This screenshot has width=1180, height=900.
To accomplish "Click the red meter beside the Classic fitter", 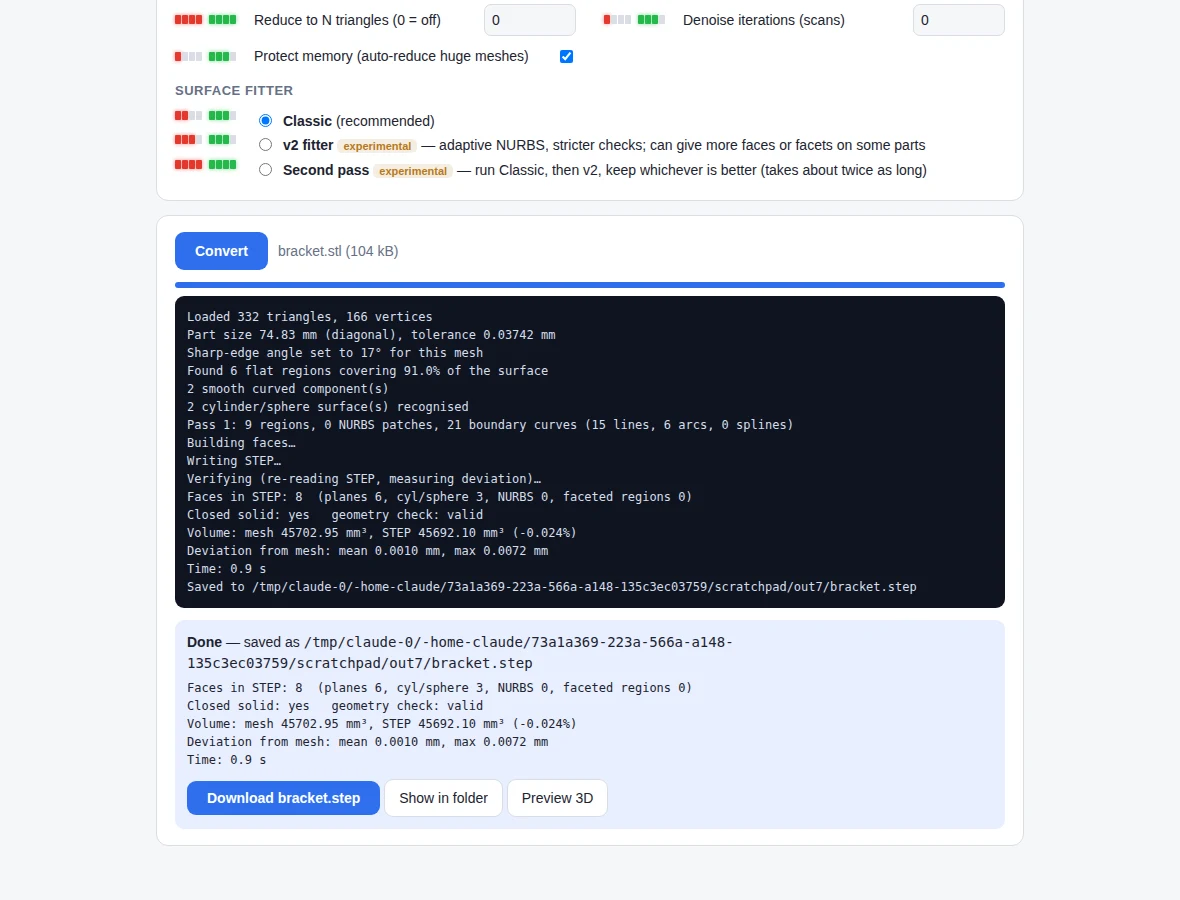I will pos(188,116).
